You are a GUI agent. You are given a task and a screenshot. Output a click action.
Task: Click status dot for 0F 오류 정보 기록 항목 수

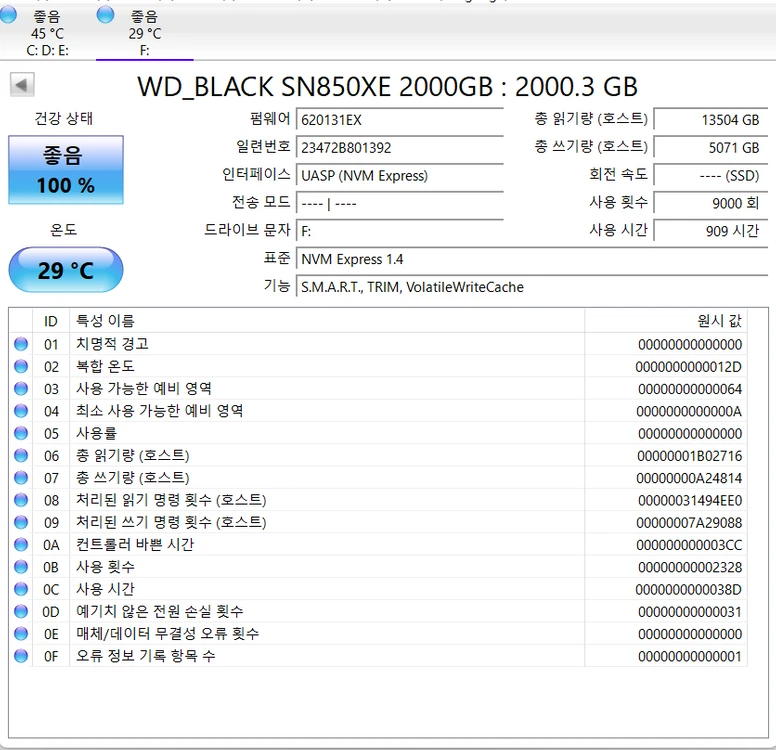click(21, 656)
